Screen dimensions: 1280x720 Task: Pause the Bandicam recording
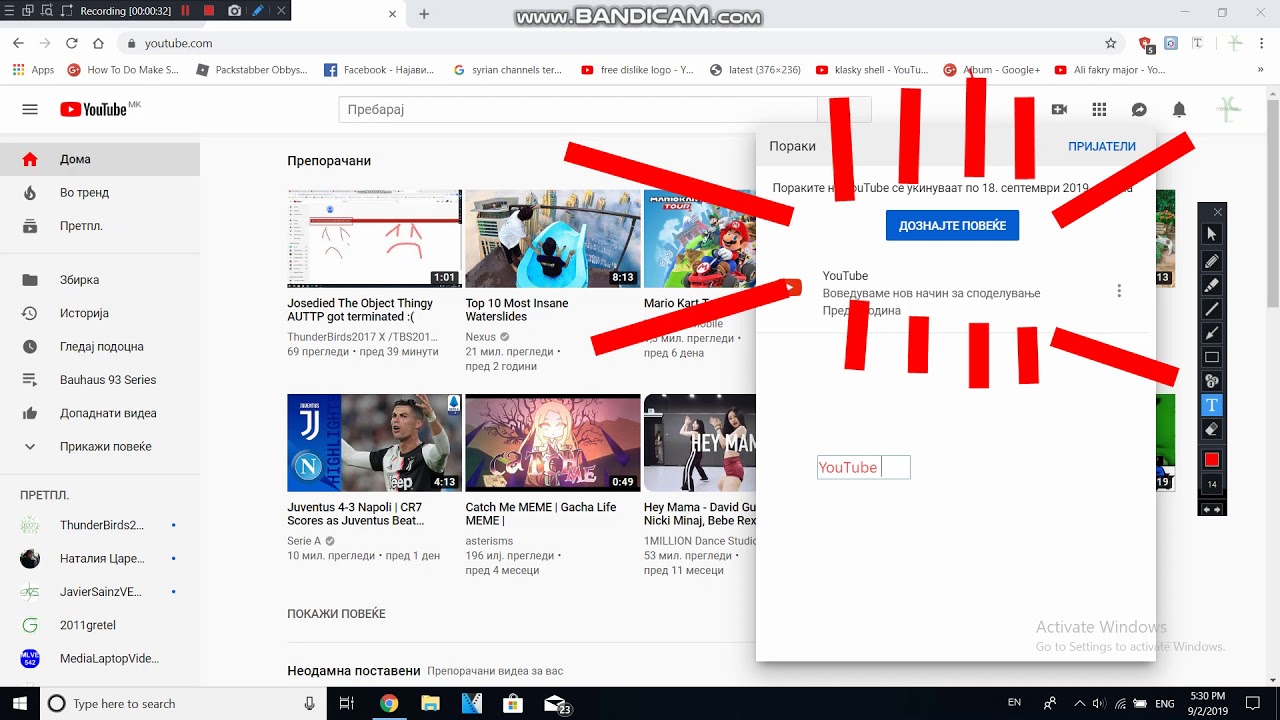click(x=185, y=11)
